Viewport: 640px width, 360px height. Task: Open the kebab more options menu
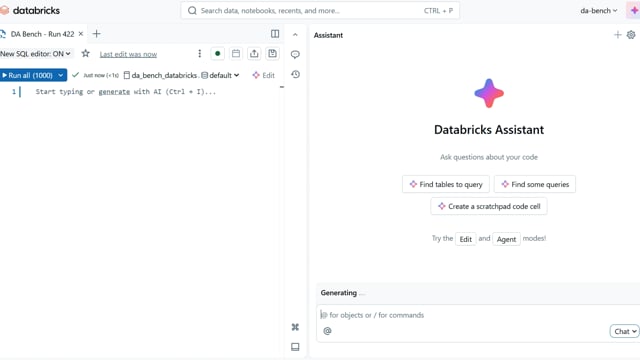[199, 53]
